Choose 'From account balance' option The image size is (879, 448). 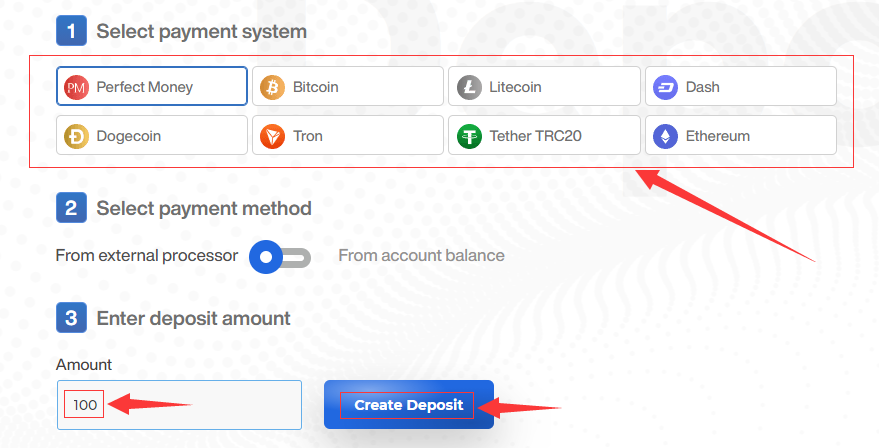[x=421, y=256]
